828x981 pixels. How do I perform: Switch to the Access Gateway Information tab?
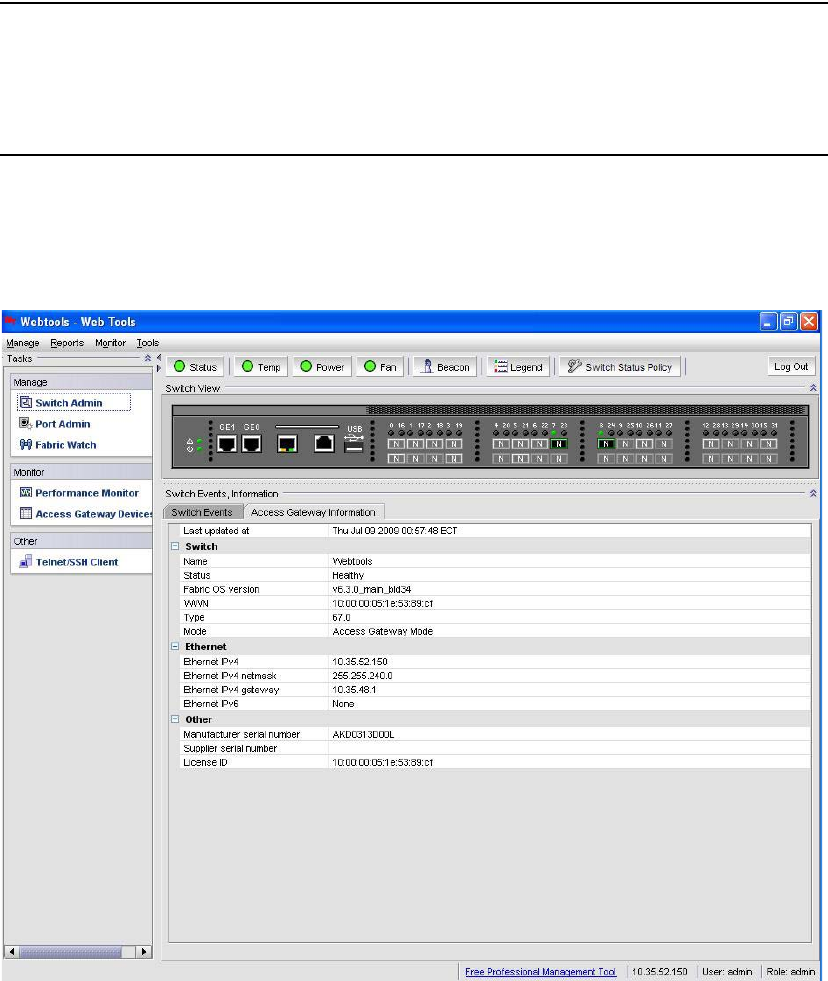pos(313,512)
